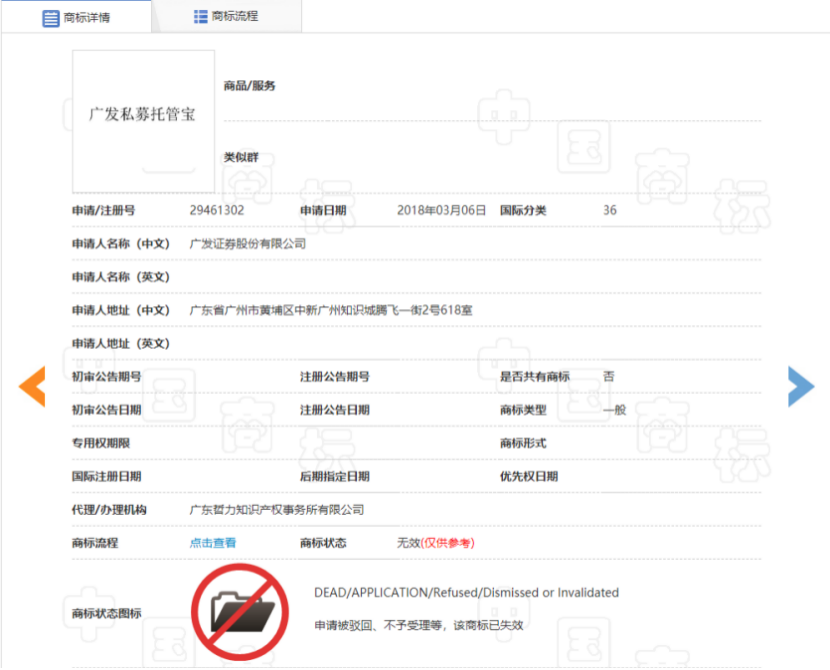Click the 代理/办理机构 label
Image resolution: width=830 pixels, height=670 pixels.
point(109,510)
